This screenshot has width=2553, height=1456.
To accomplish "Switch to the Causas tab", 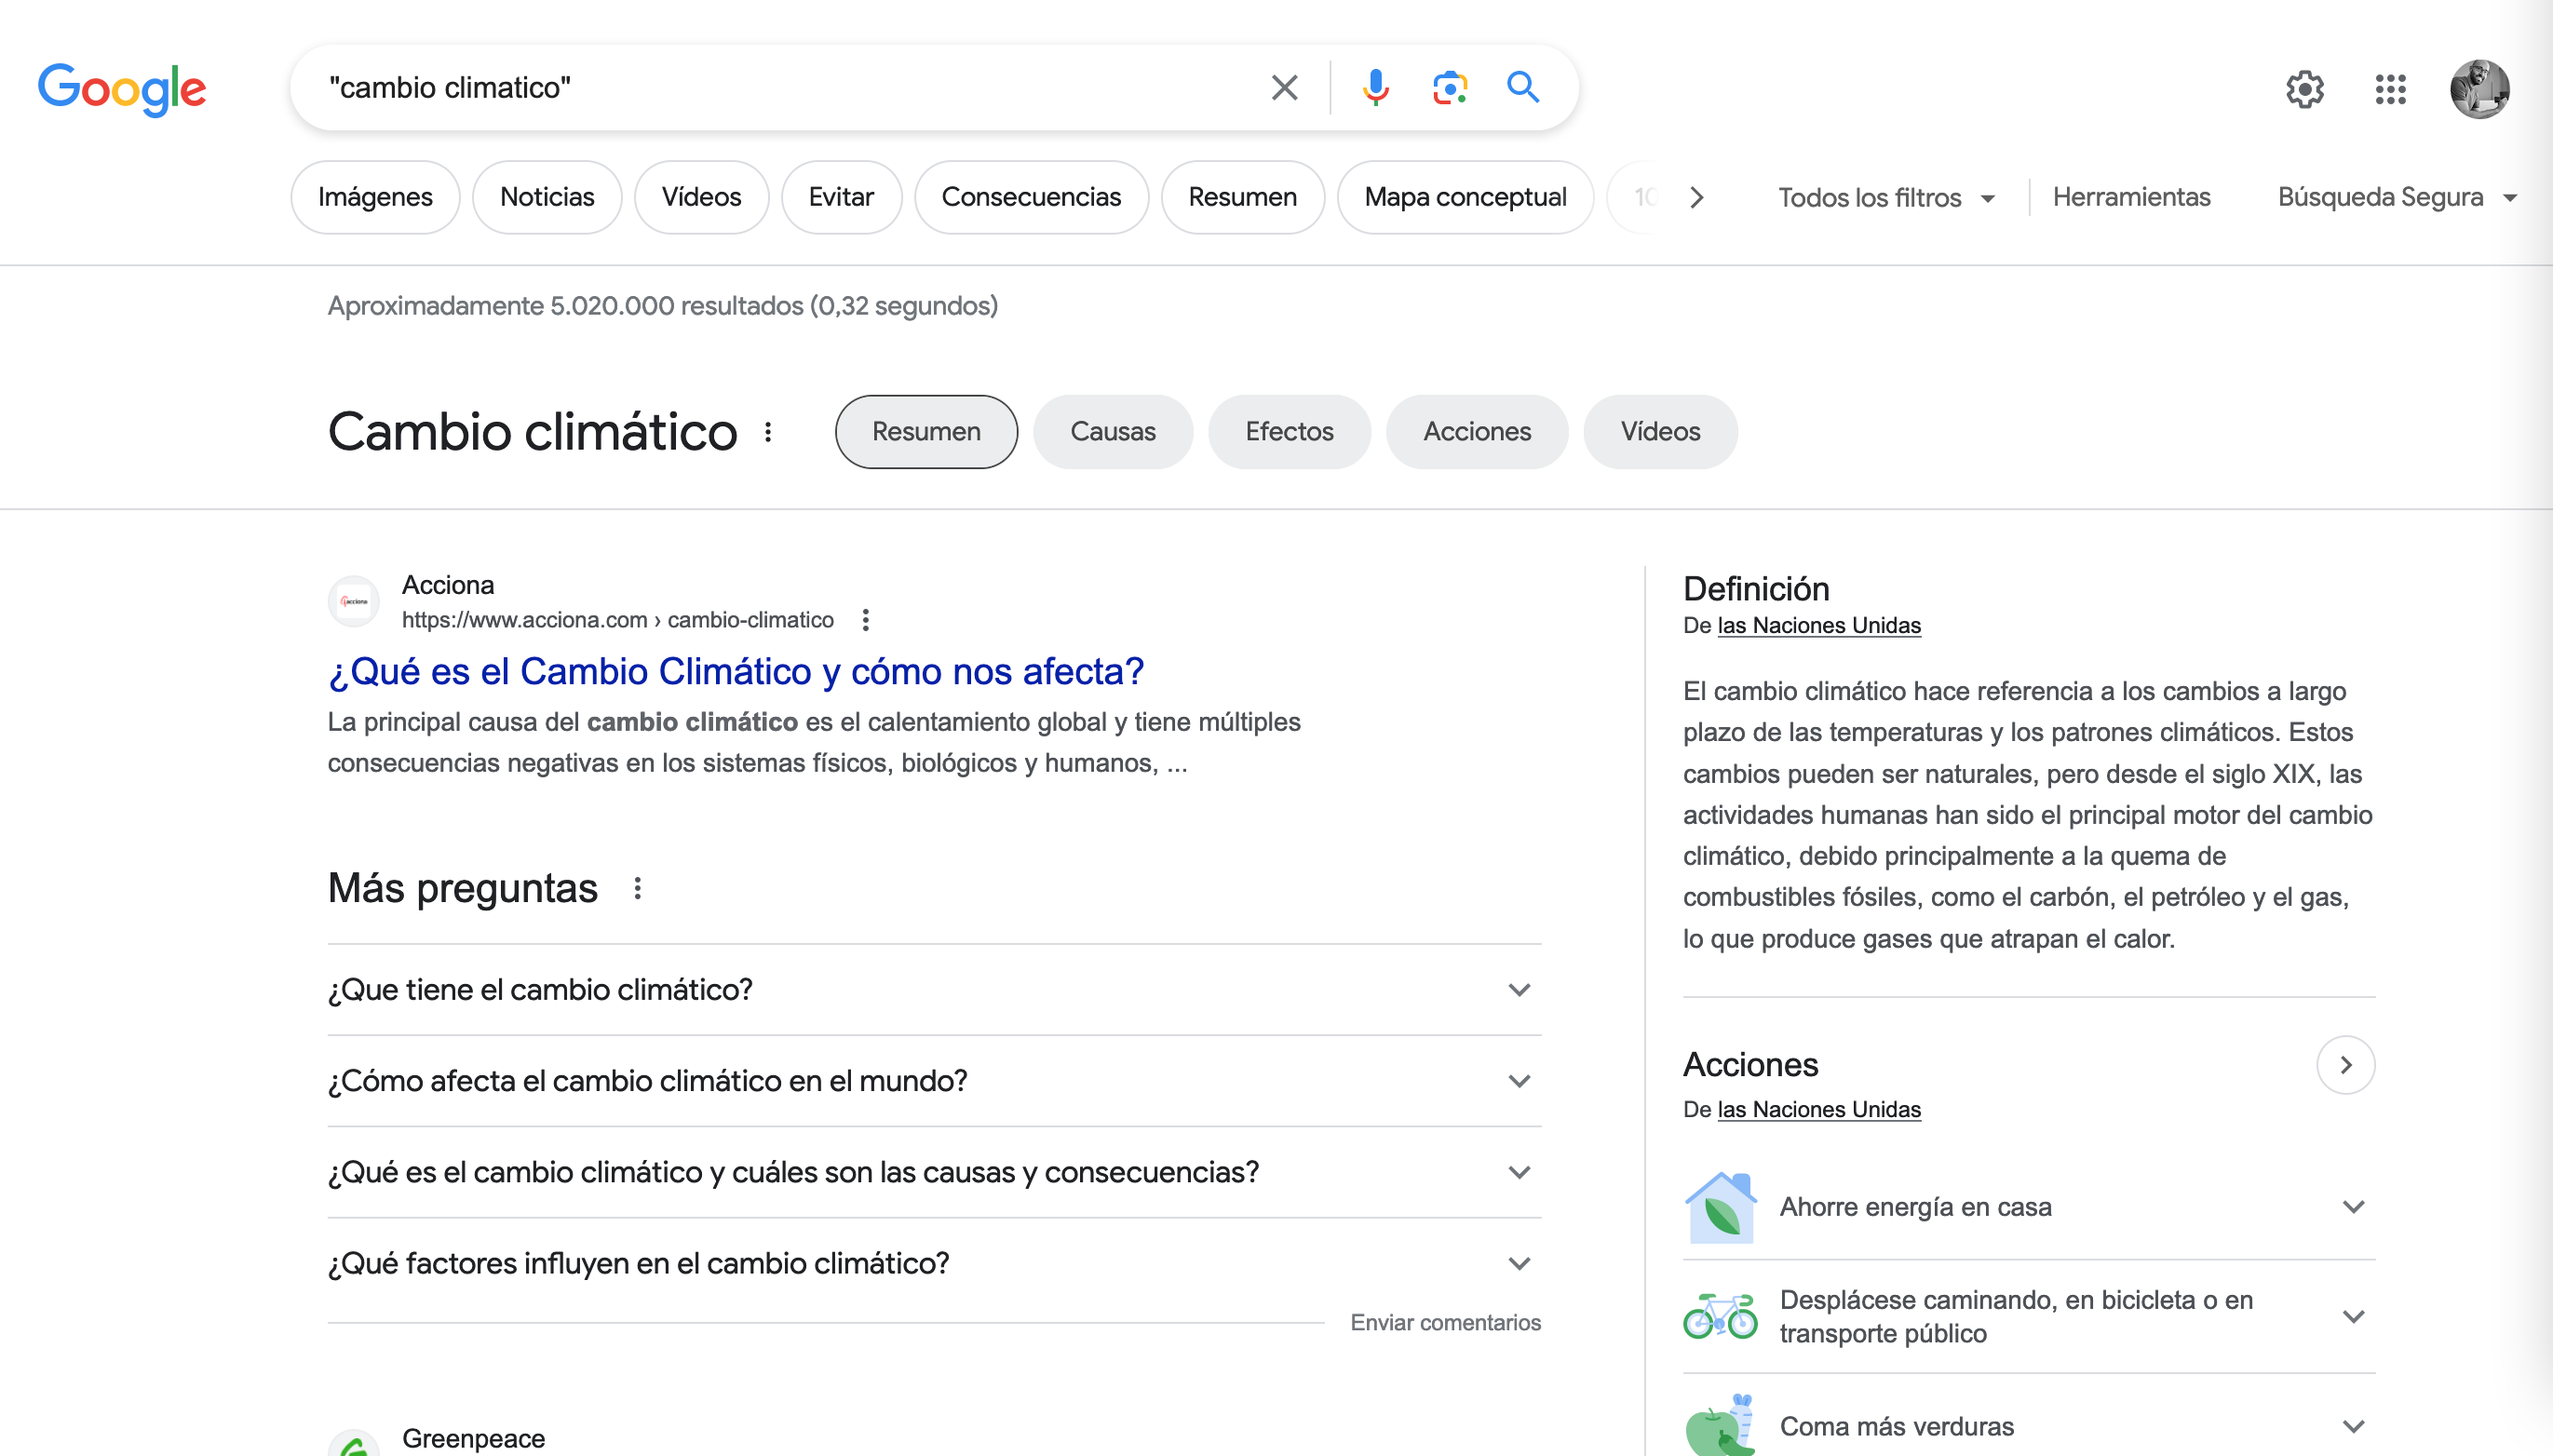I will pyautogui.click(x=1112, y=432).
